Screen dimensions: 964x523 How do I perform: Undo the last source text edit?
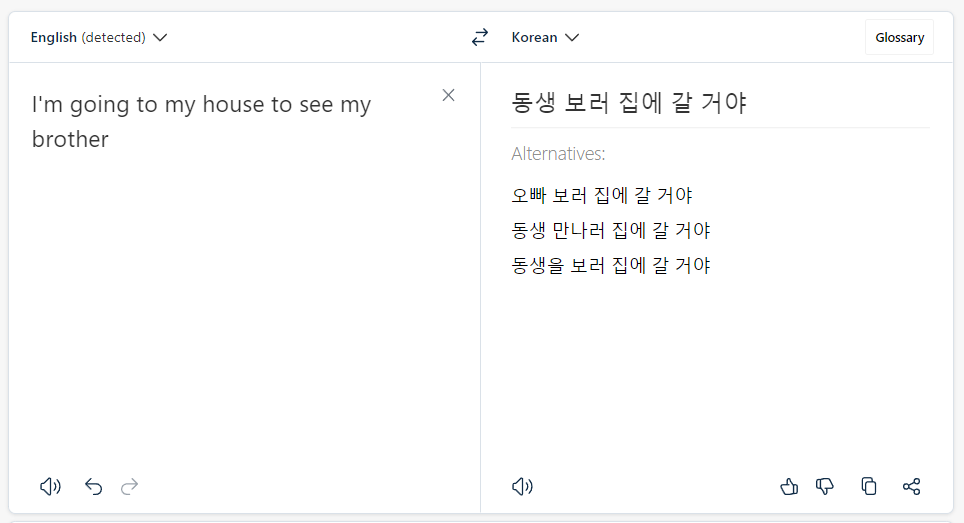pyautogui.click(x=93, y=487)
